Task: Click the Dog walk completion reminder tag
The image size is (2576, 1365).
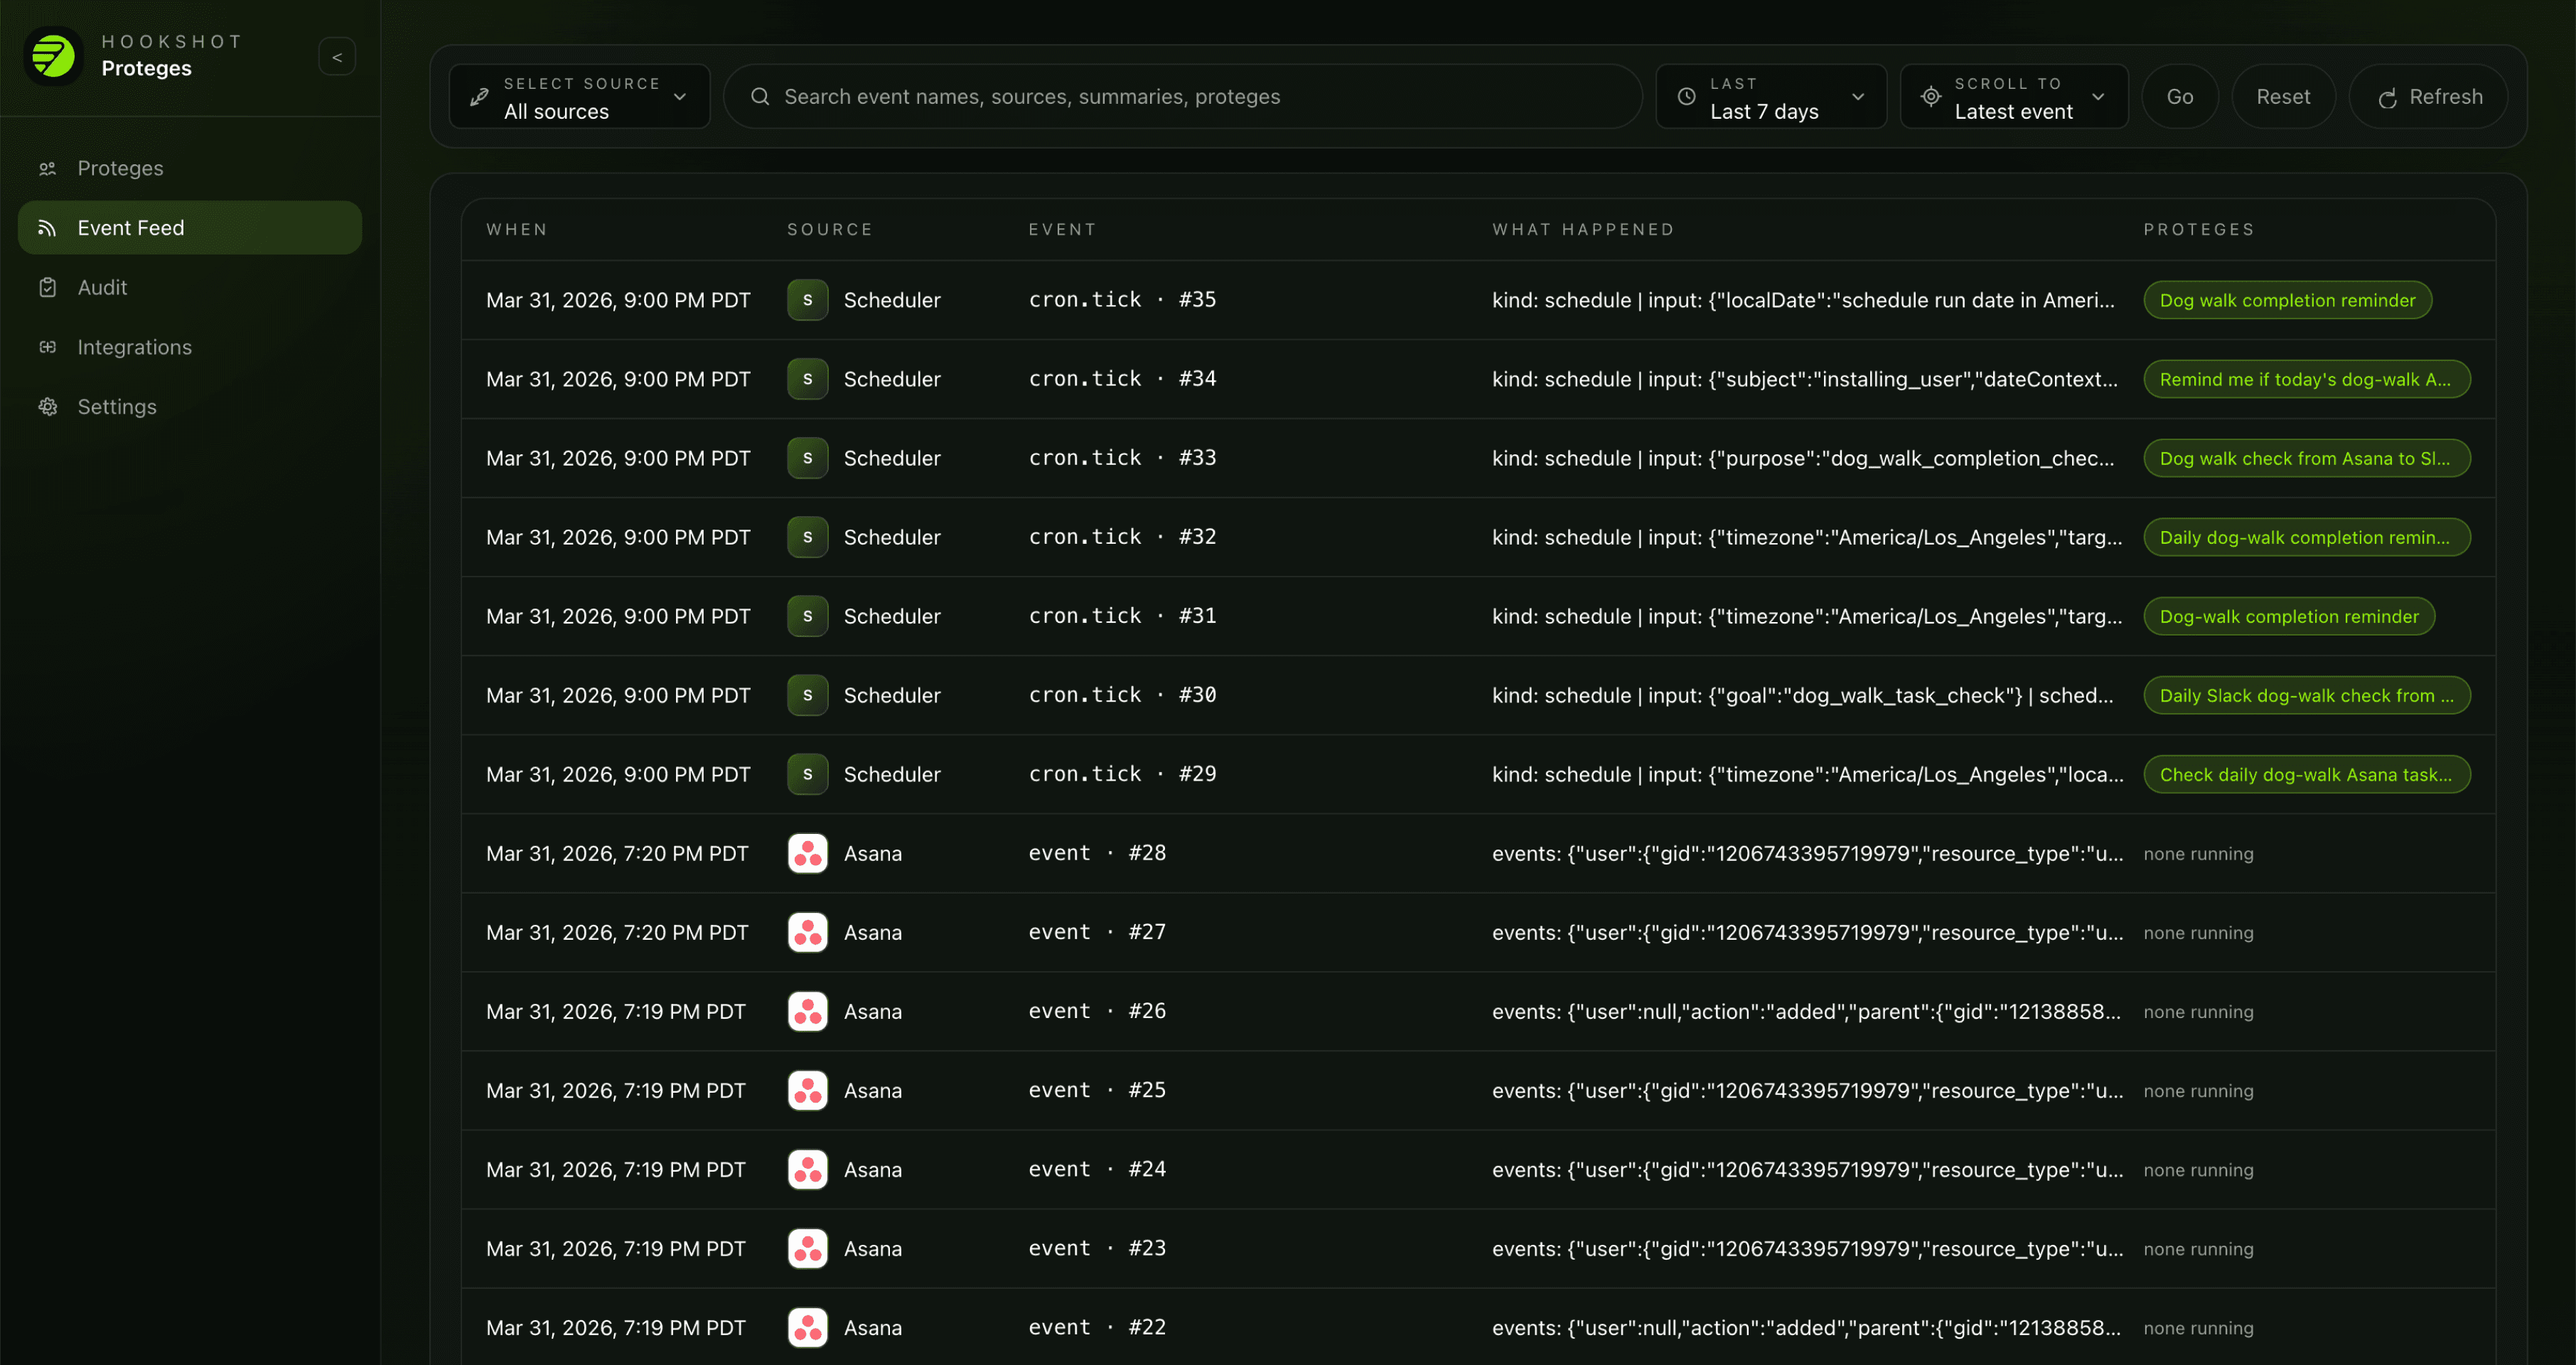Action: point(2286,300)
